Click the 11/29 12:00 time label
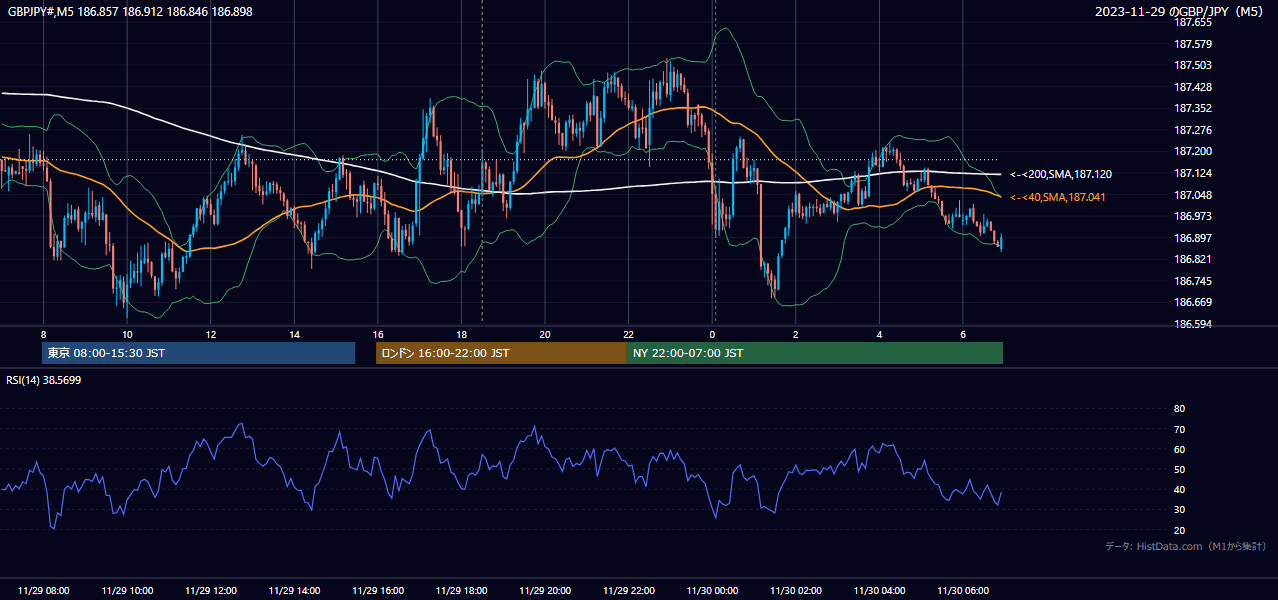Image resolution: width=1278 pixels, height=600 pixels. tap(211, 591)
